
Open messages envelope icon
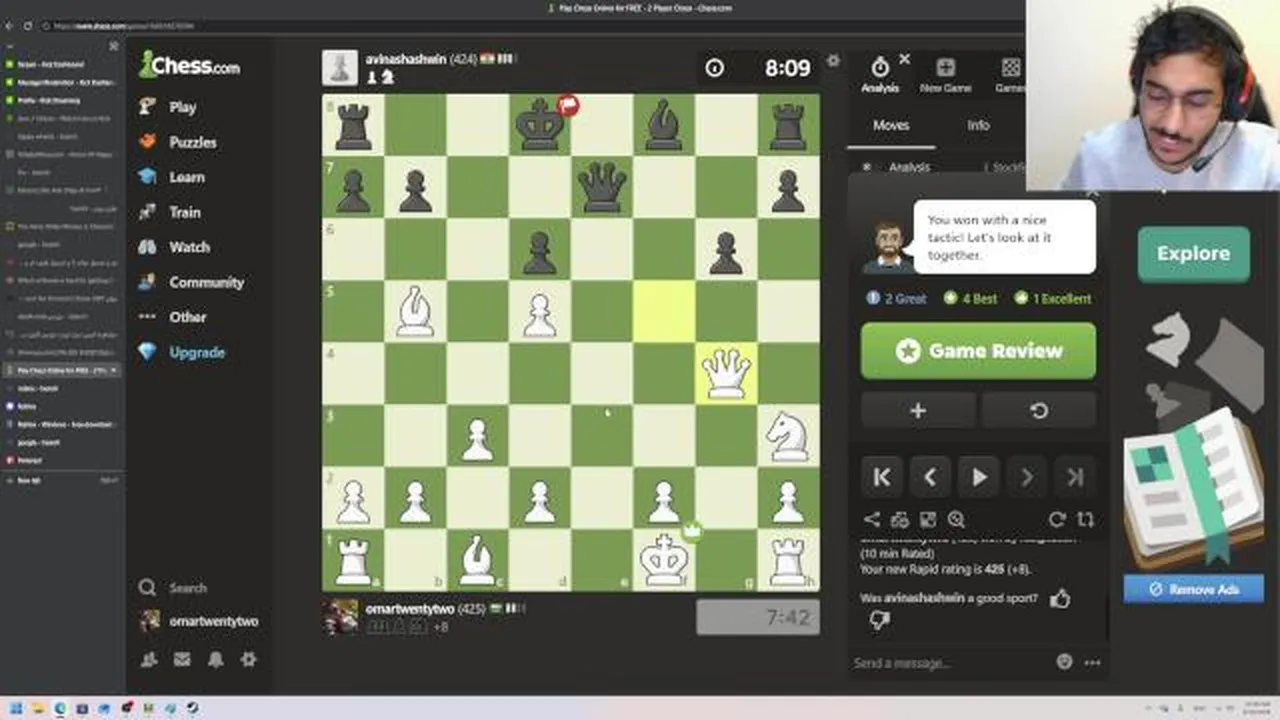182,659
